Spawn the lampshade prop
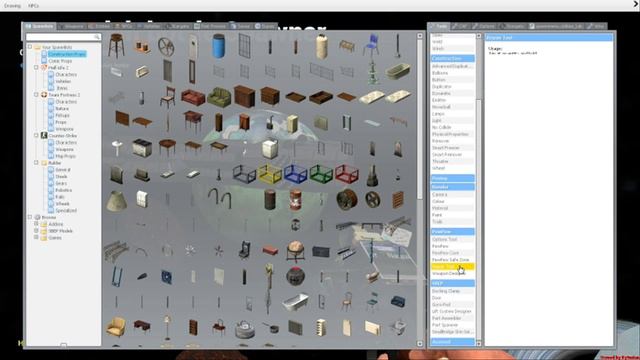Image resolution: width=640 pixels, height=360 pixels. pos(117,200)
